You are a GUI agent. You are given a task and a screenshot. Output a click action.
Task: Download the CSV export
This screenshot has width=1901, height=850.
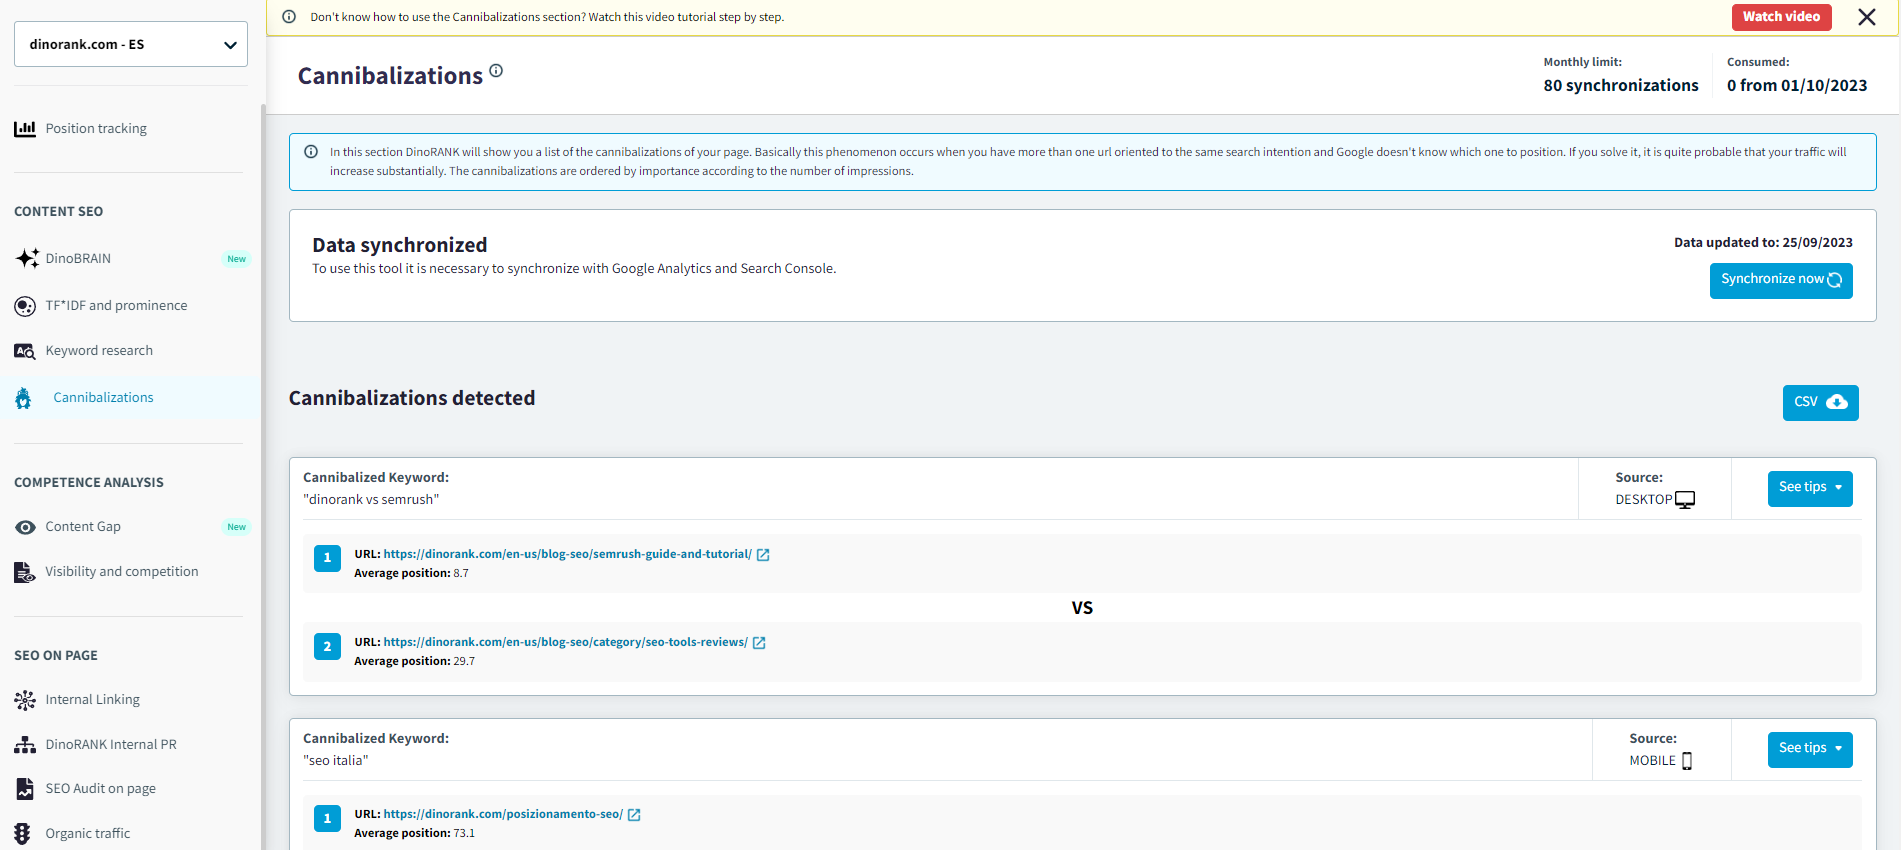tap(1820, 402)
